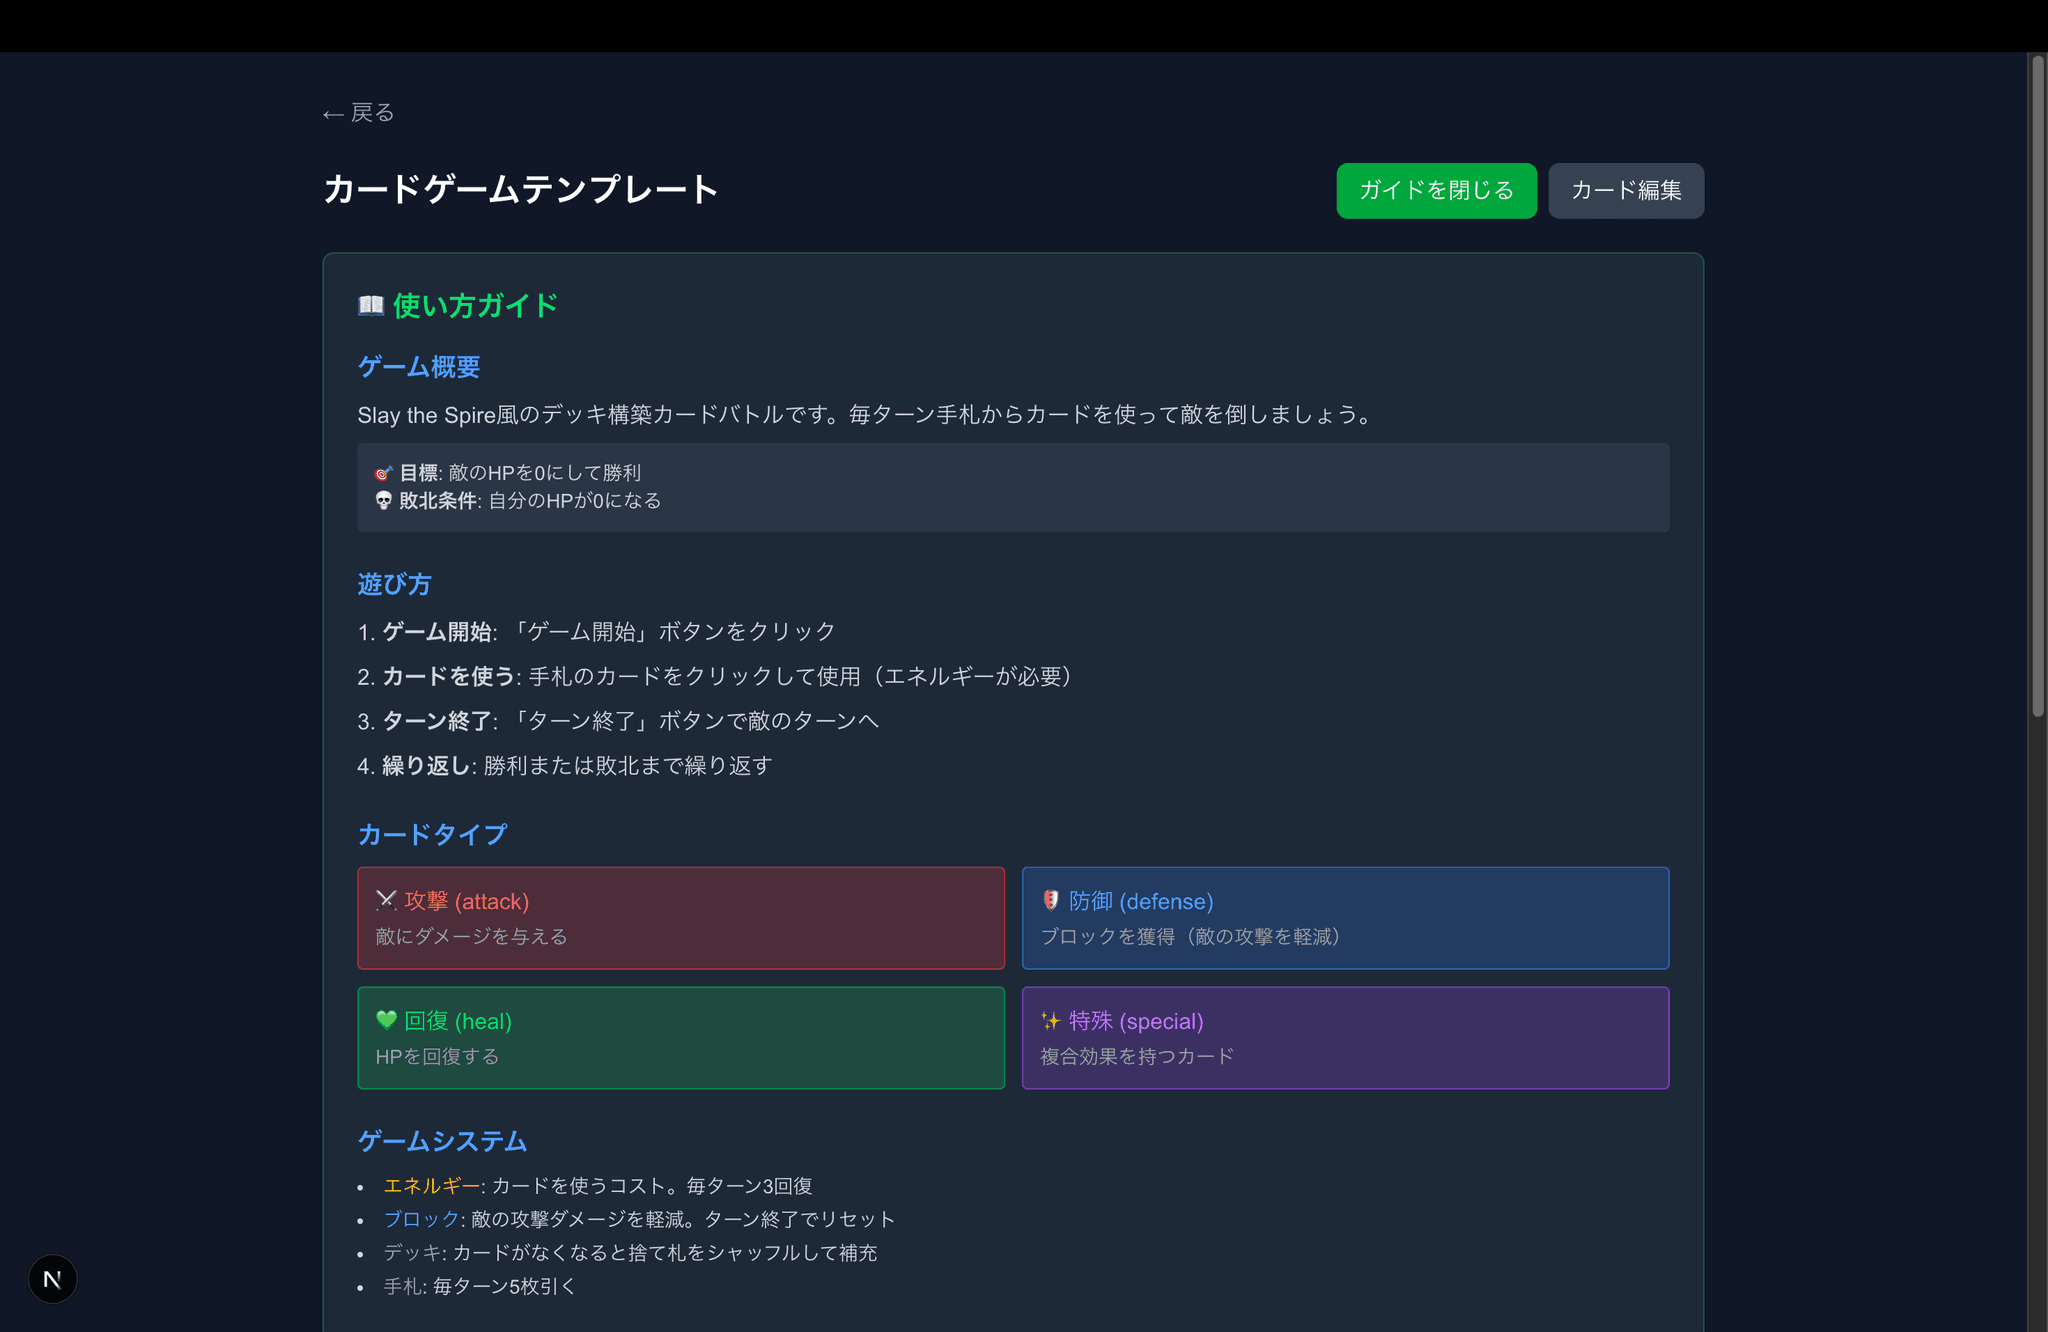
Task: Click the skull icon next to 敗北条件
Action: pyautogui.click(x=383, y=500)
